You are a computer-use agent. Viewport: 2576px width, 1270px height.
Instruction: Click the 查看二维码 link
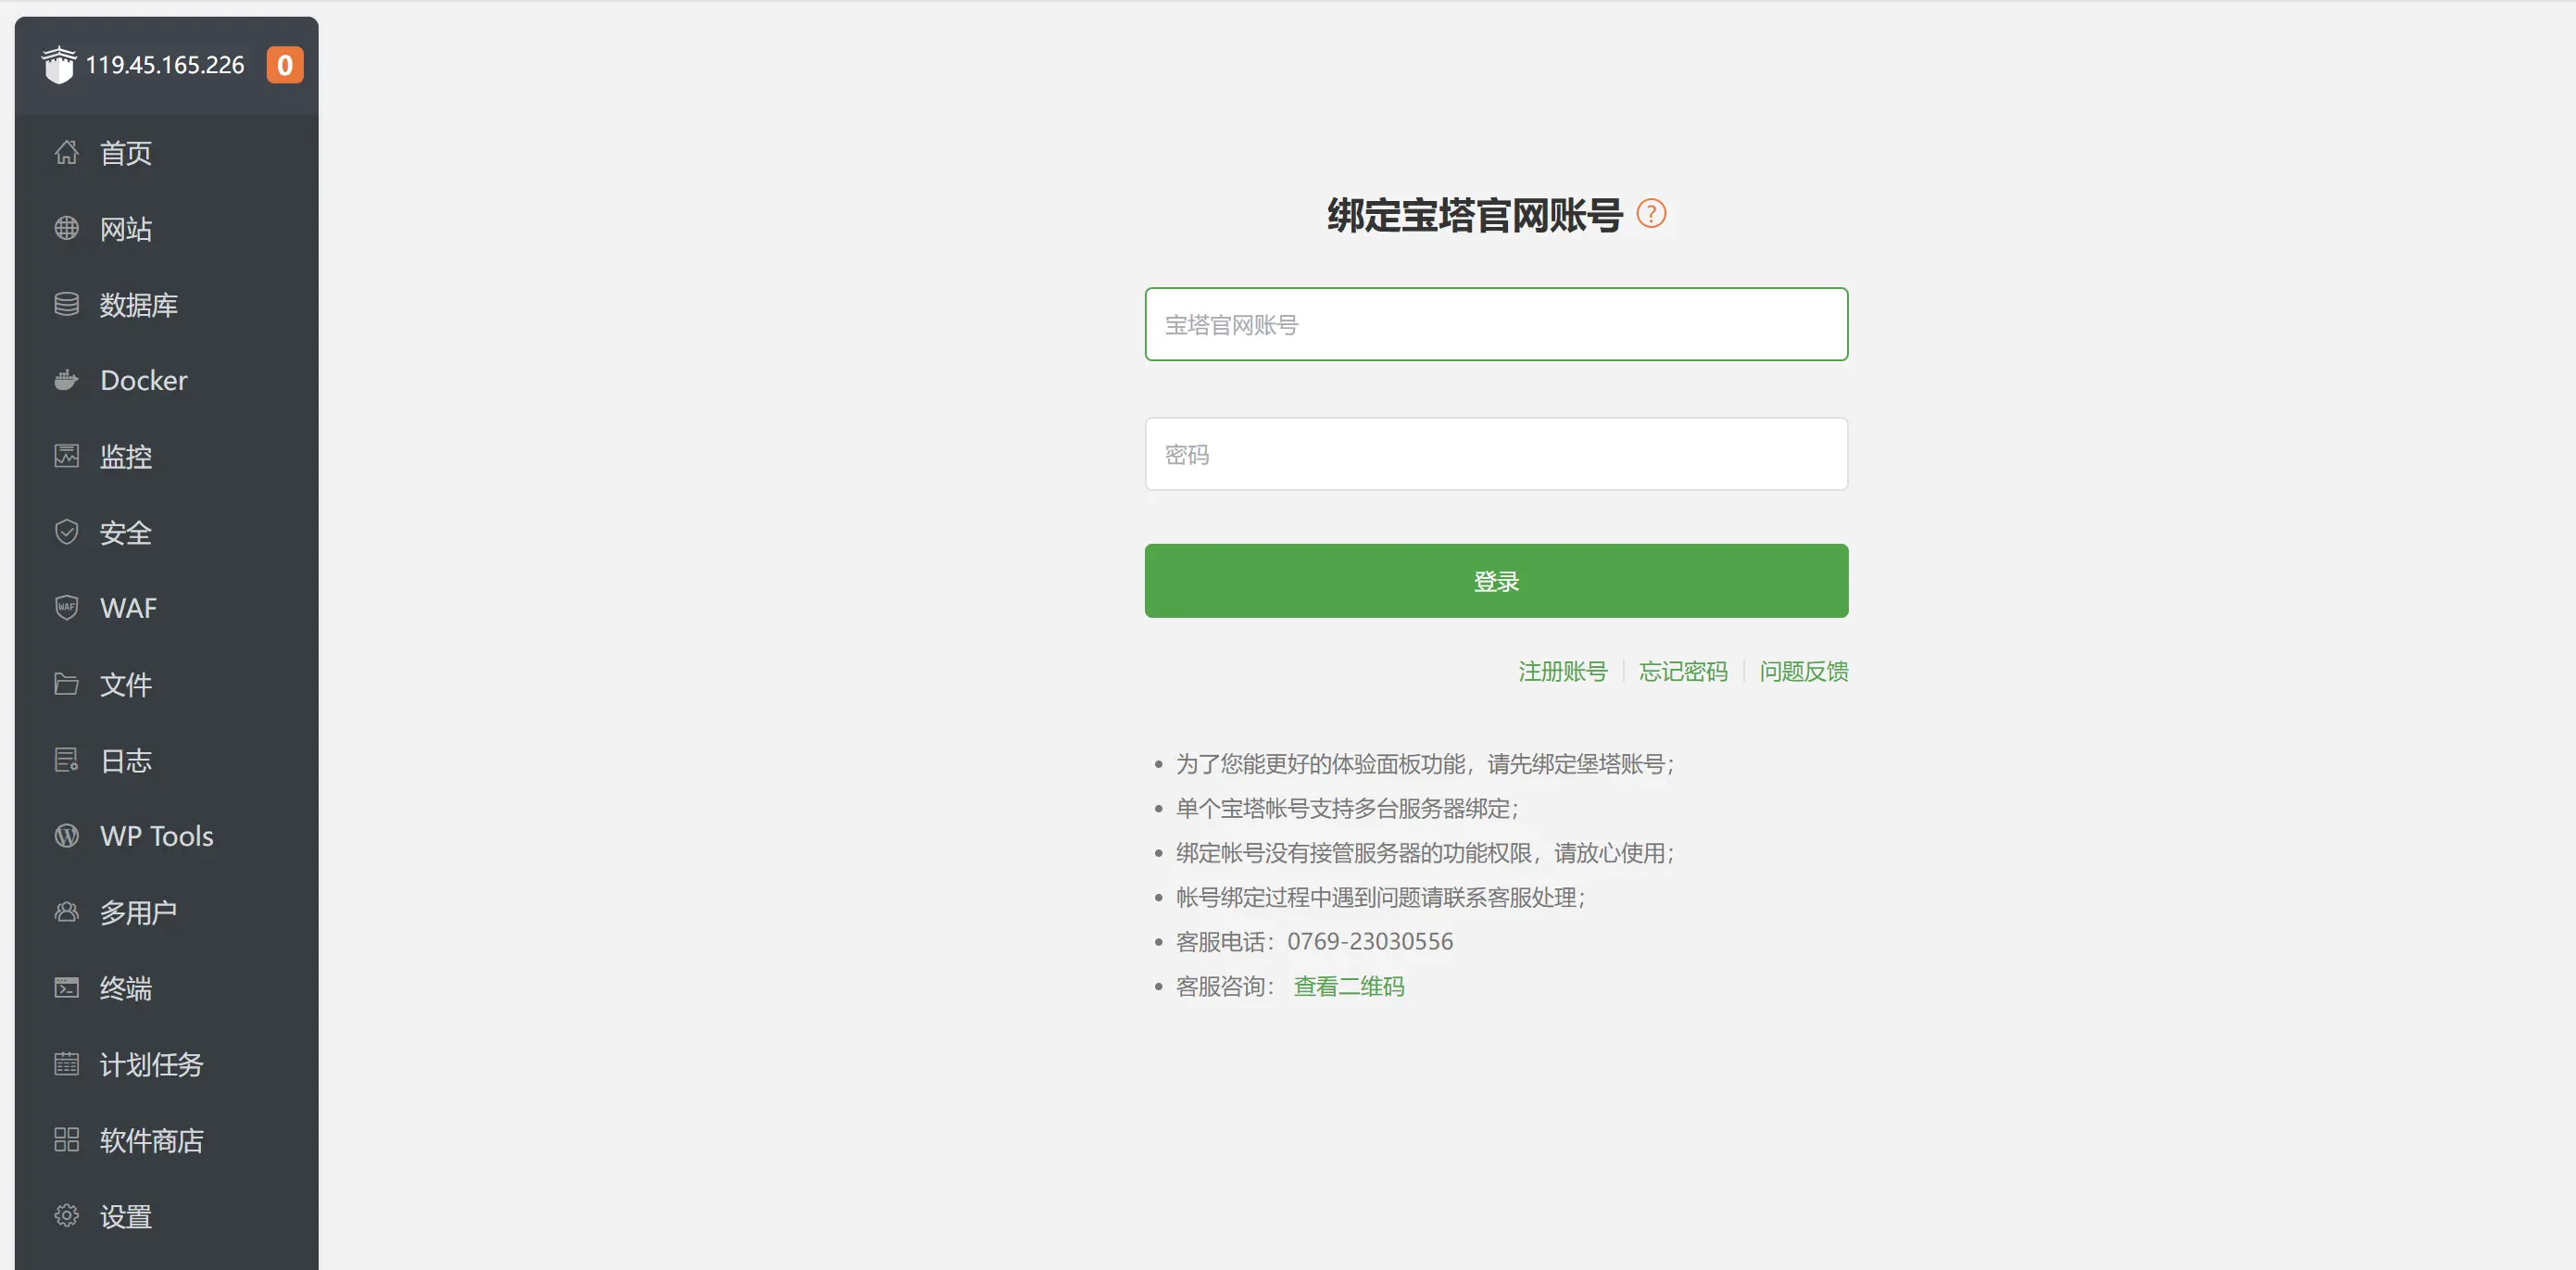click(1349, 986)
